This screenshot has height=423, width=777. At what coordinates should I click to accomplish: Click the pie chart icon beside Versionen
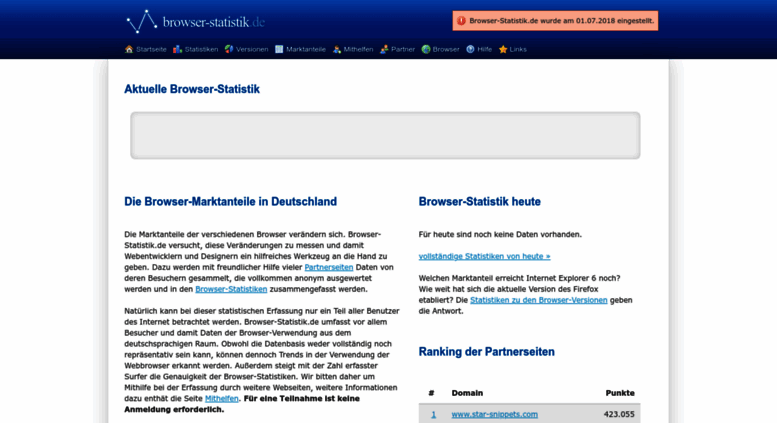click(x=229, y=49)
